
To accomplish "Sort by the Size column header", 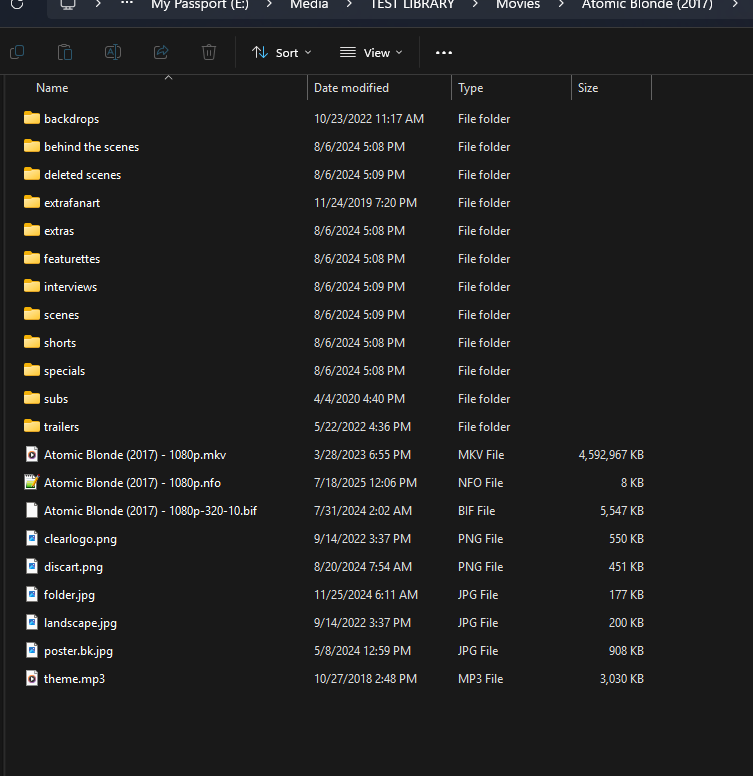I will (x=588, y=88).
